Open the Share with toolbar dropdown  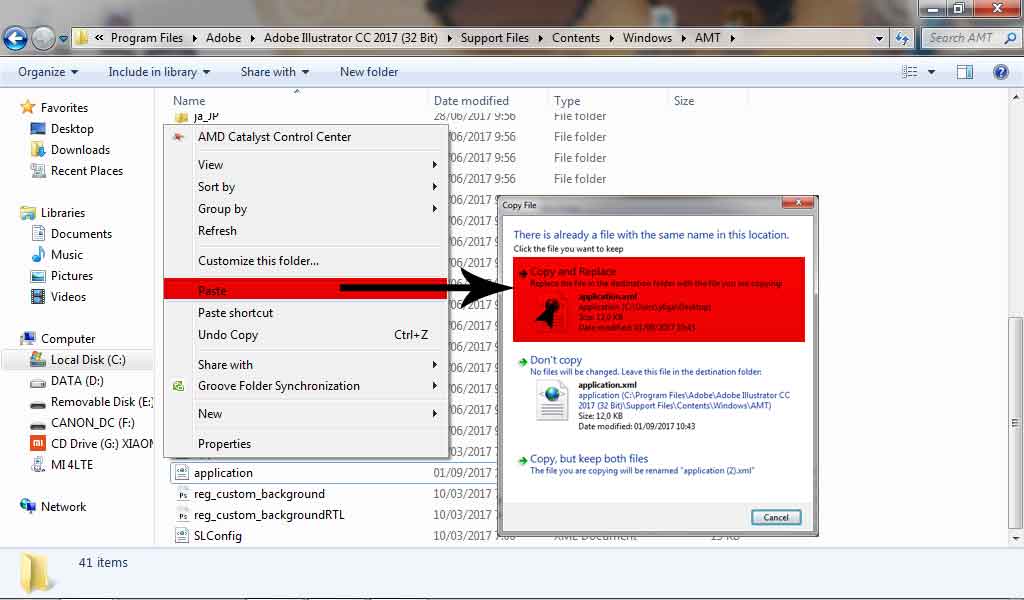(274, 72)
